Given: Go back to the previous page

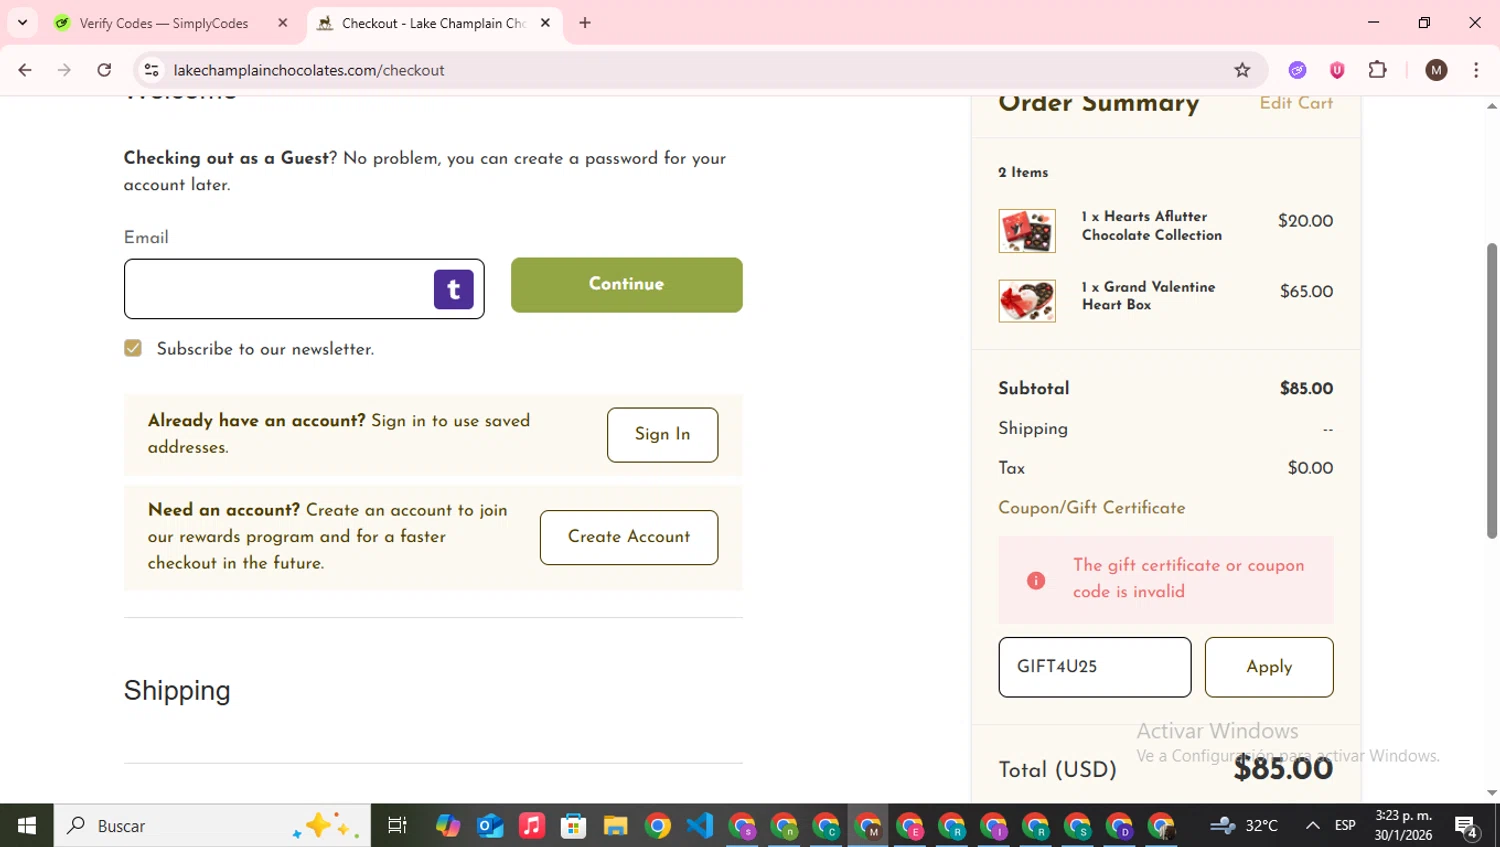Looking at the screenshot, I should click(x=25, y=70).
